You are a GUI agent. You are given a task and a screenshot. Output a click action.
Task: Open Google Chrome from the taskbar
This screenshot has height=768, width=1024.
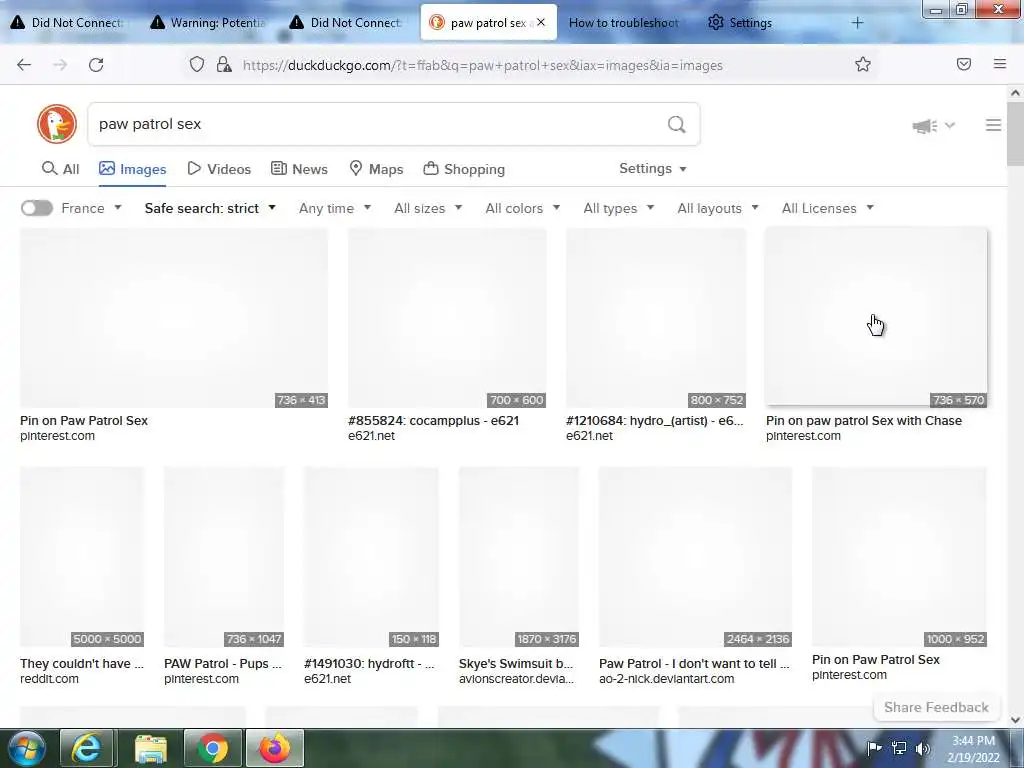(213, 748)
